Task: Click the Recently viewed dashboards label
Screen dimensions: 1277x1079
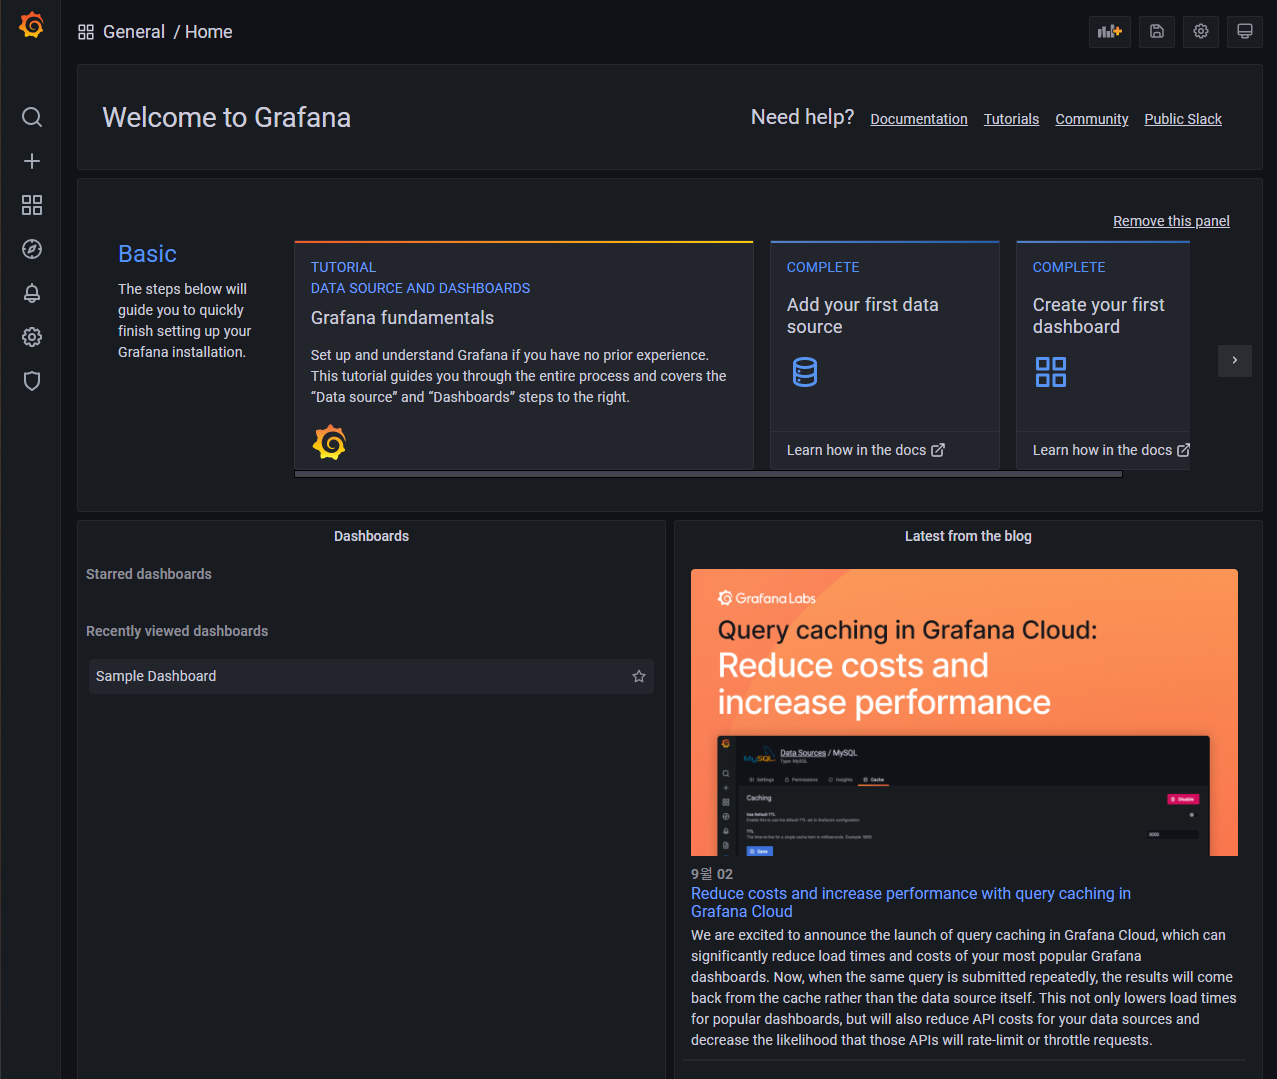Action: click(177, 631)
